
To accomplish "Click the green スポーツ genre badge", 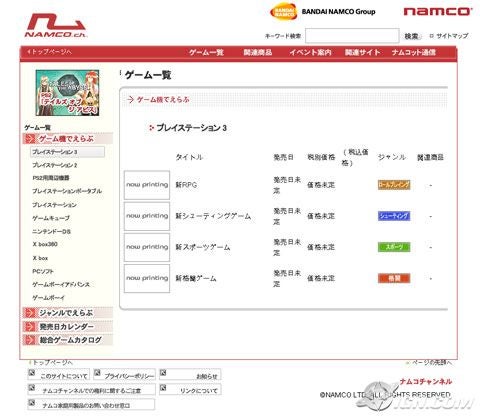I will coord(394,247).
